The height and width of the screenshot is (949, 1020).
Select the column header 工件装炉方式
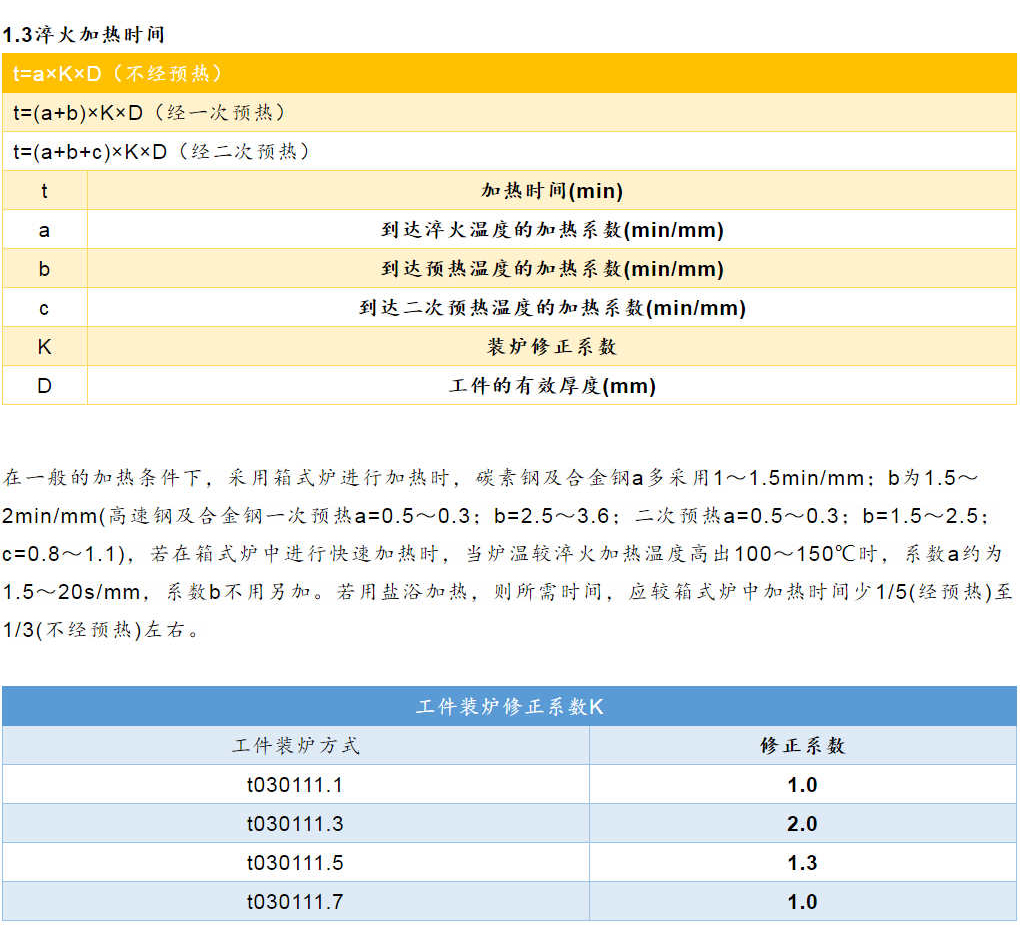[x=295, y=744]
